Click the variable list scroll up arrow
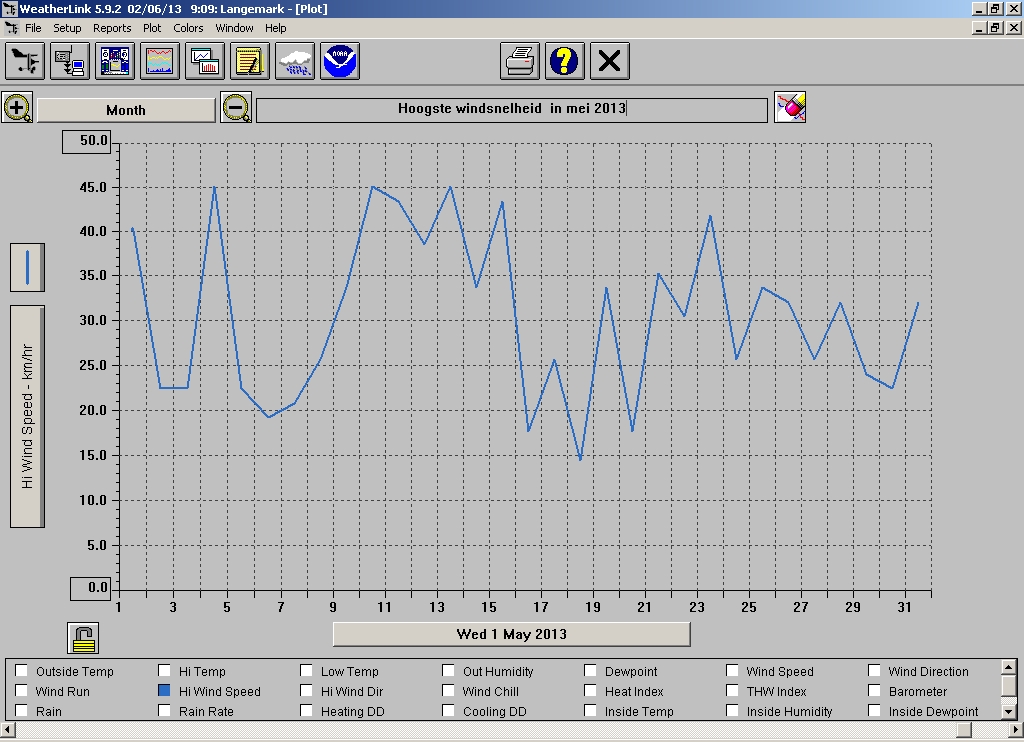This screenshot has width=1024, height=742. coord(1008,667)
